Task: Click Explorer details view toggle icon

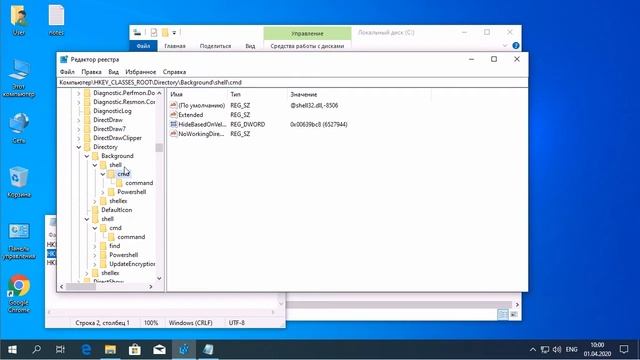Action: [x=503, y=314]
